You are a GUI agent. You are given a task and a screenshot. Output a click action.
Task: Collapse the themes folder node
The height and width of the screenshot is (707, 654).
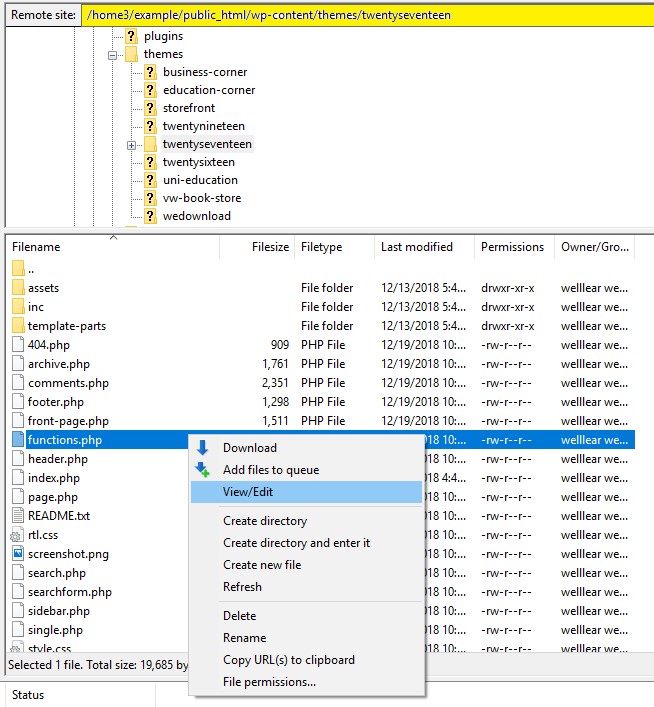(x=113, y=55)
